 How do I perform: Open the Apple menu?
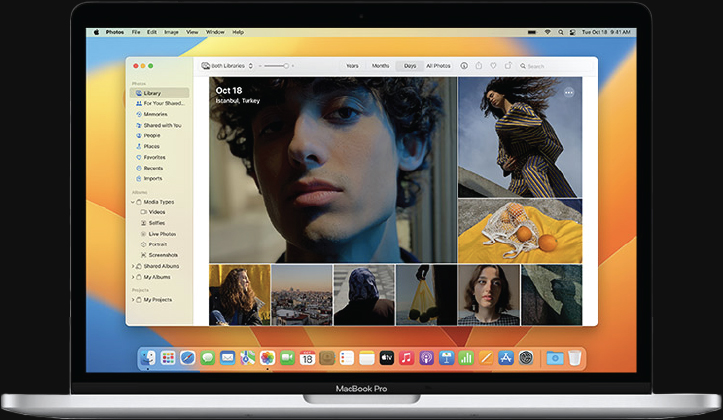(x=96, y=32)
